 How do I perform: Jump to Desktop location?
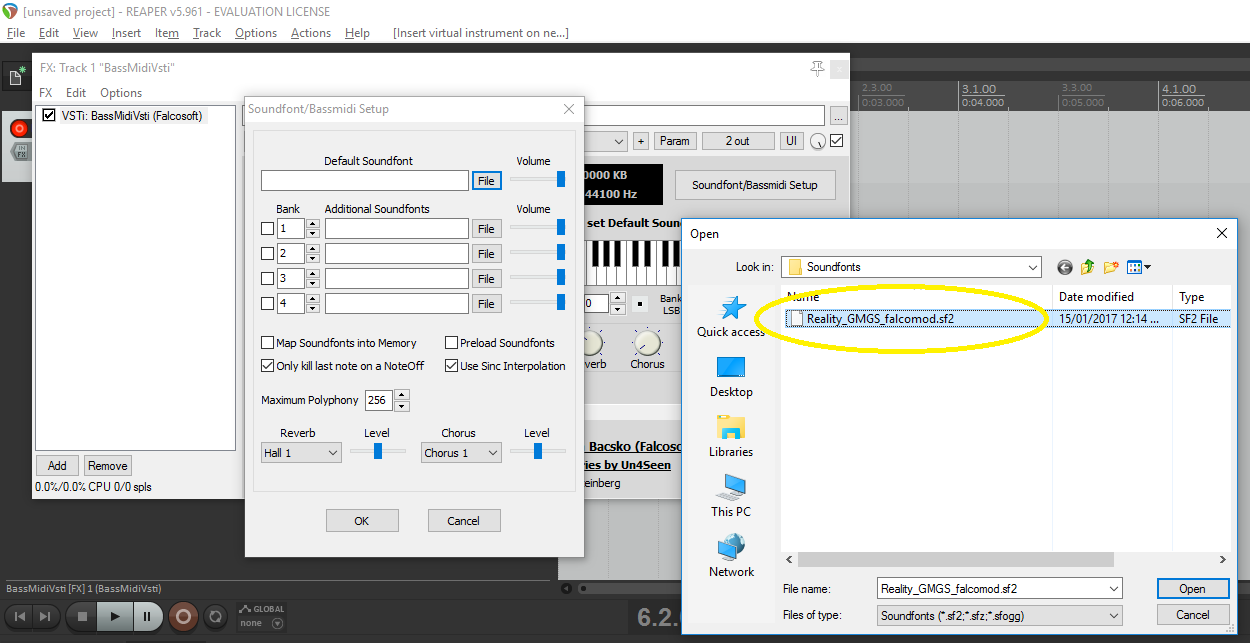tap(731, 377)
